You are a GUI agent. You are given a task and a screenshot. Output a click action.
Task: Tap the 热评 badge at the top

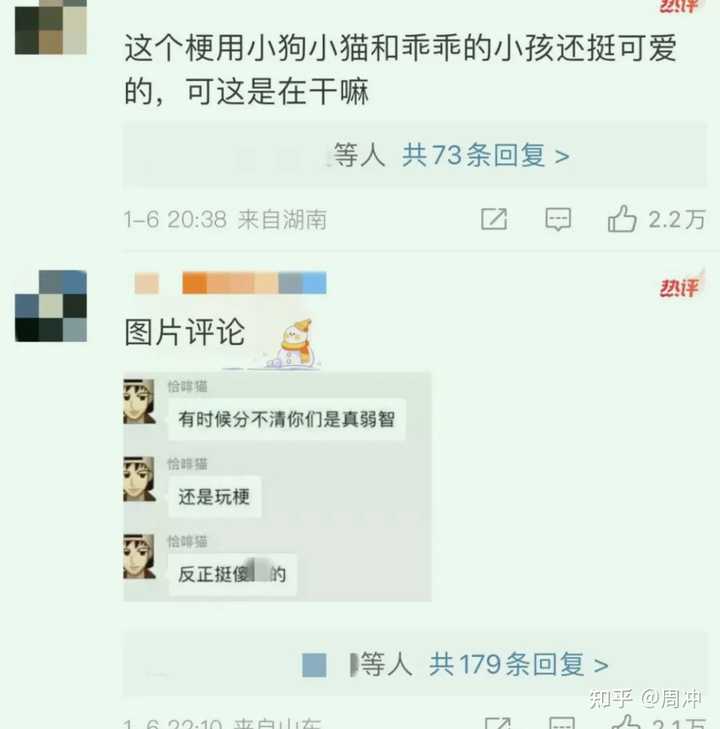(680, 6)
